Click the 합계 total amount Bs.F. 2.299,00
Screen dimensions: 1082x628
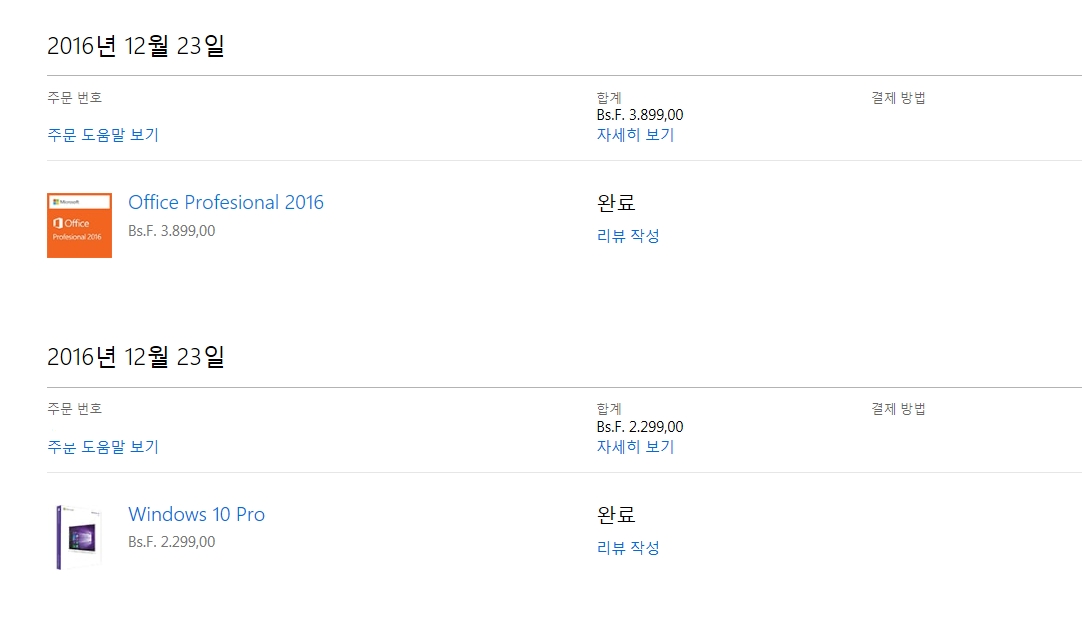640,427
